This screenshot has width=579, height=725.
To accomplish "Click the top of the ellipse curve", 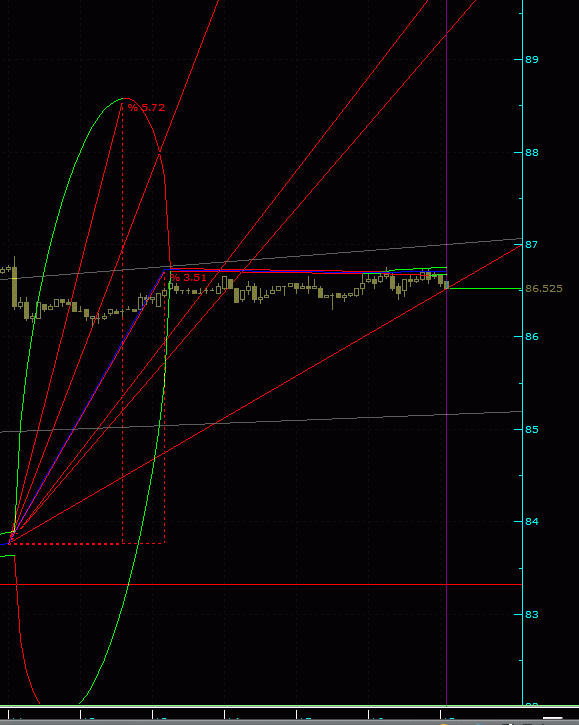I will (125, 98).
